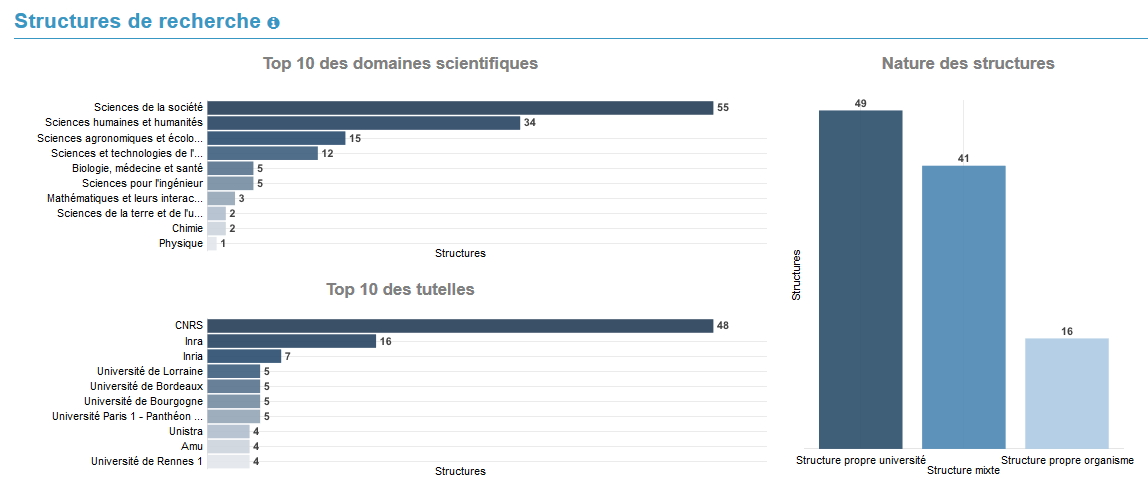Click the Structure propre organisme axis label
This screenshot has height=504, width=1148.
(1067, 460)
